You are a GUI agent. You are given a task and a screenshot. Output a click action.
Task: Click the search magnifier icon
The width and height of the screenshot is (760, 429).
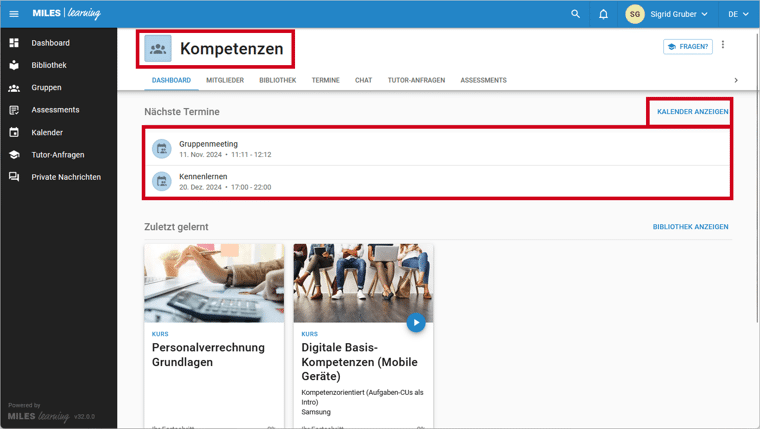point(575,14)
